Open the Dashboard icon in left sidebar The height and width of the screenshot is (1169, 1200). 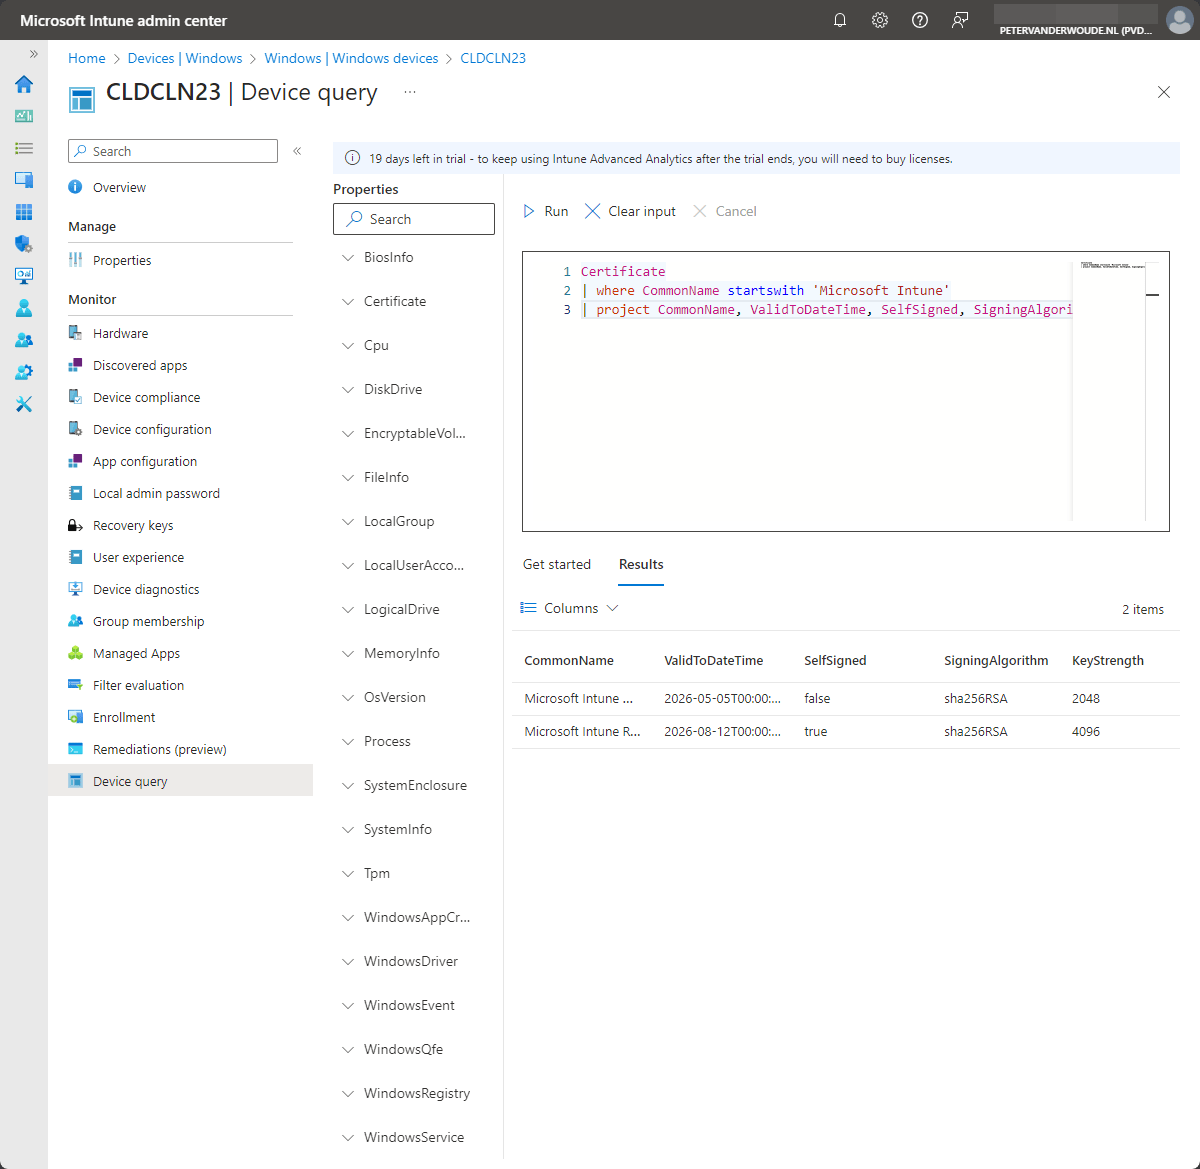(23, 116)
